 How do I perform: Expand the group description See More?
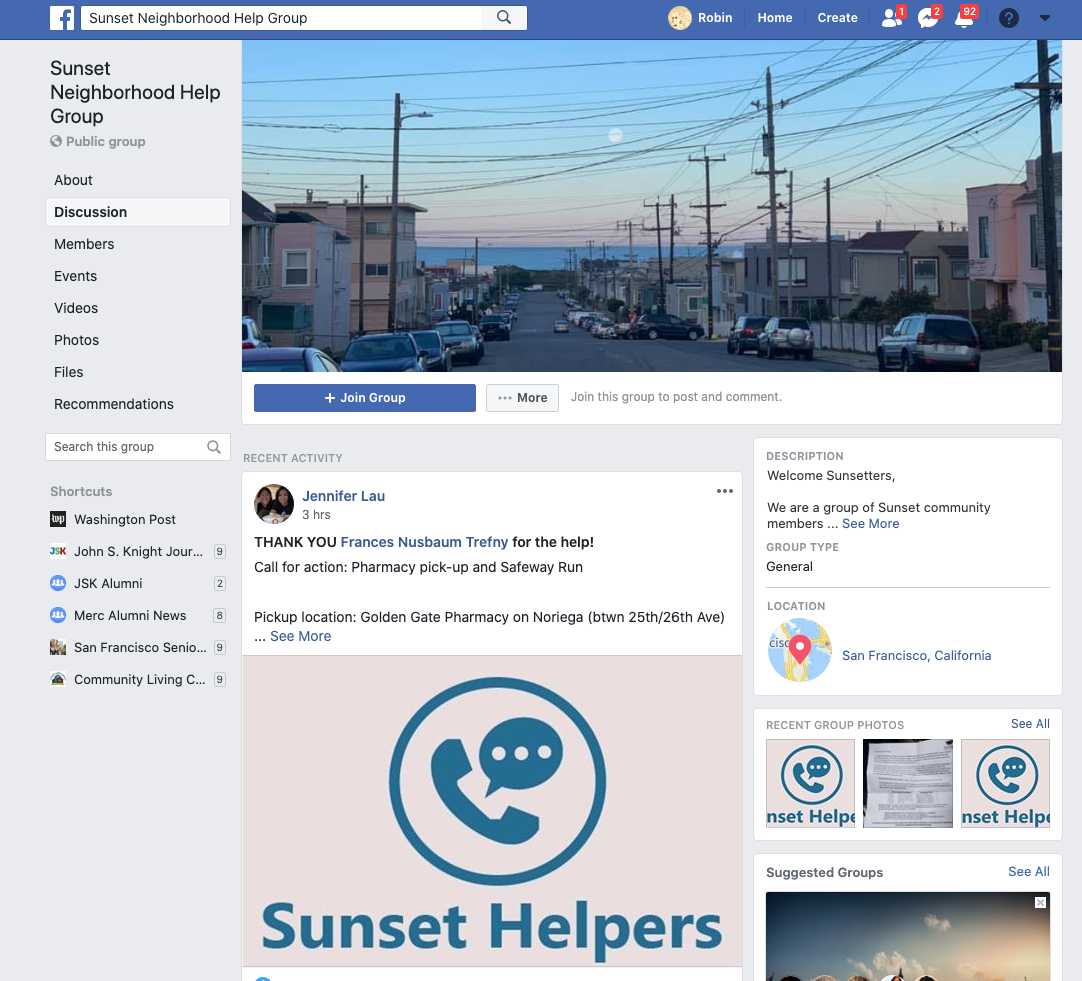tap(870, 524)
